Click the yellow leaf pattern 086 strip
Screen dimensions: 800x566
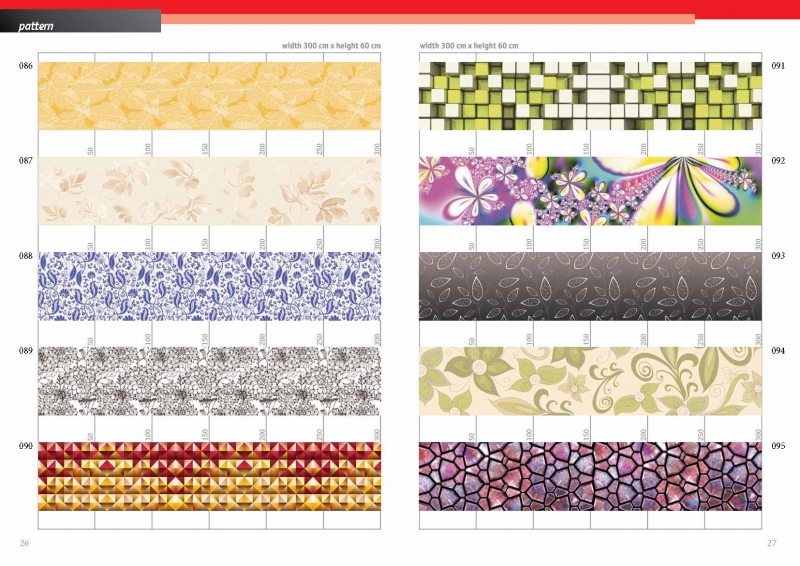(x=209, y=95)
